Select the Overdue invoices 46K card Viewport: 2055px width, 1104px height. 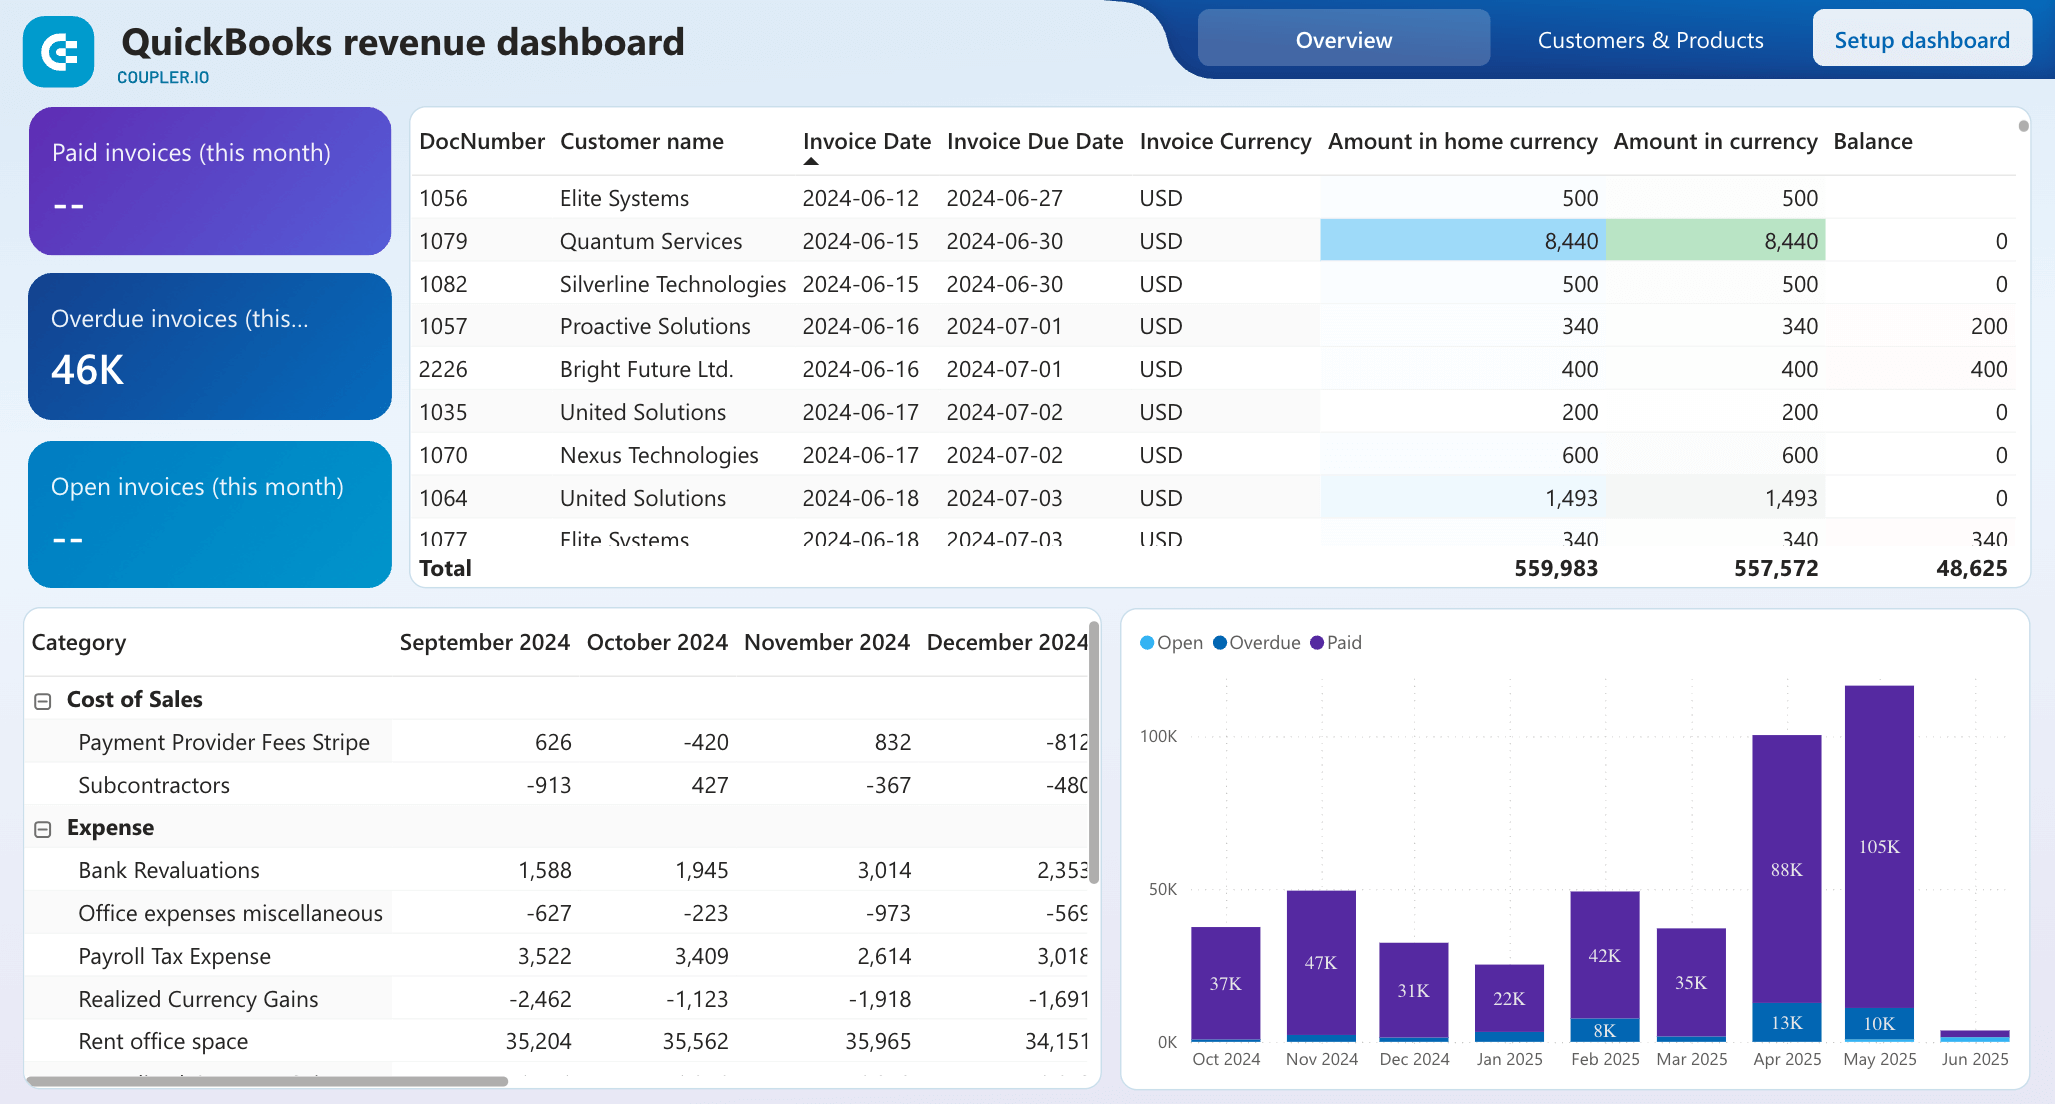click(210, 346)
